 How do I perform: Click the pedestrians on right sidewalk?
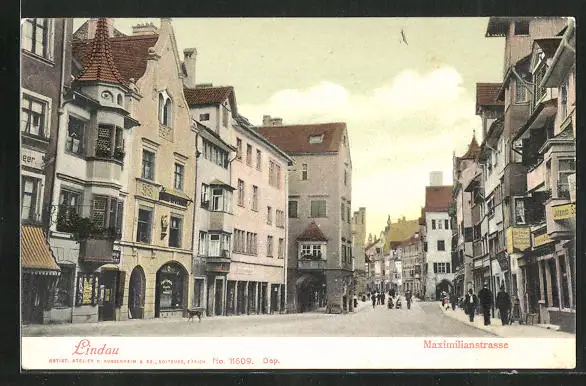486,305
